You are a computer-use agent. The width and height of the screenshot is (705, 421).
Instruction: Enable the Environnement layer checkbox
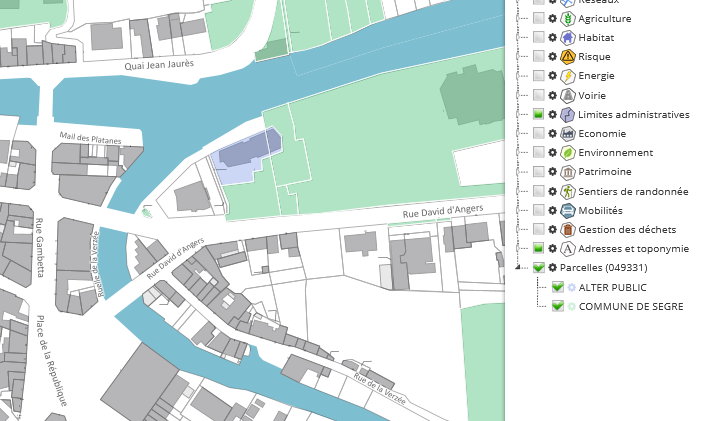[x=539, y=153]
